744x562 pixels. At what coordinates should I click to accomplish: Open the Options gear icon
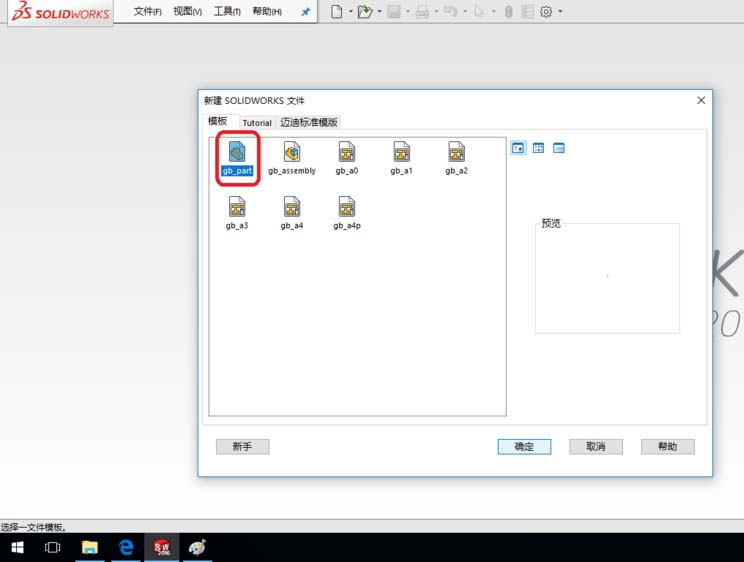coord(546,11)
